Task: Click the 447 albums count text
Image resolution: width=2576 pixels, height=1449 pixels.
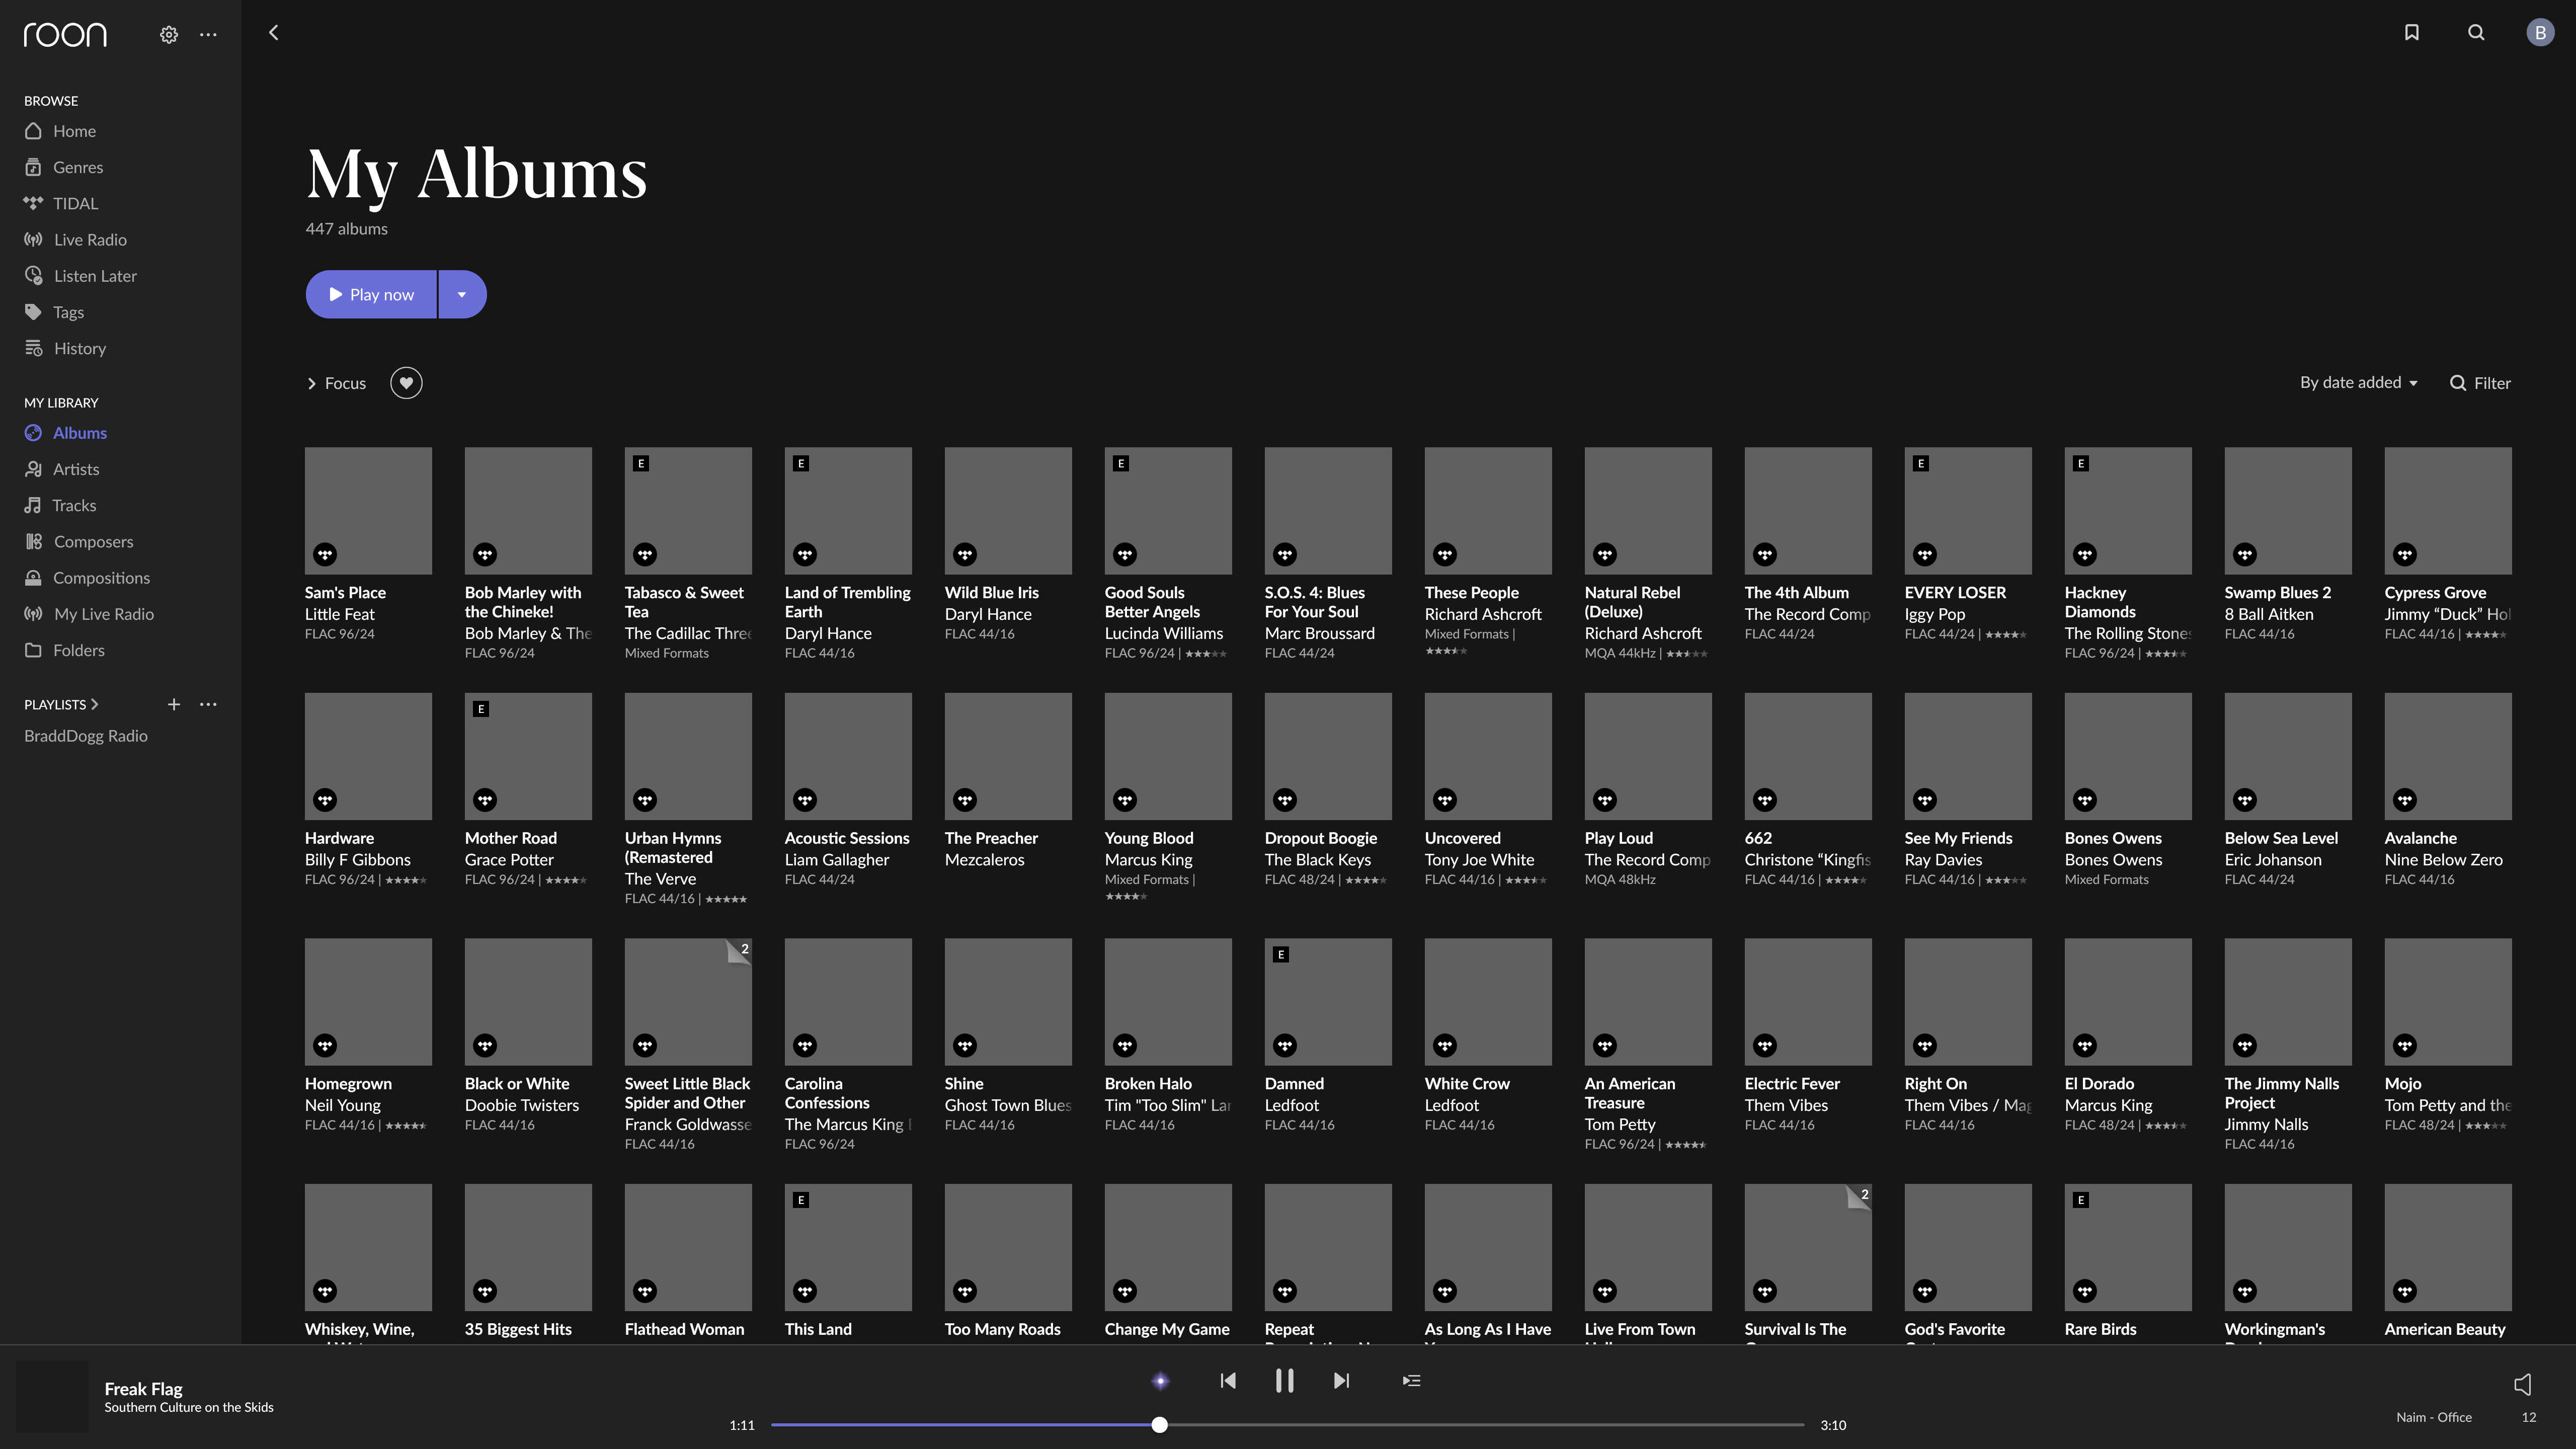Action: click(347, 229)
